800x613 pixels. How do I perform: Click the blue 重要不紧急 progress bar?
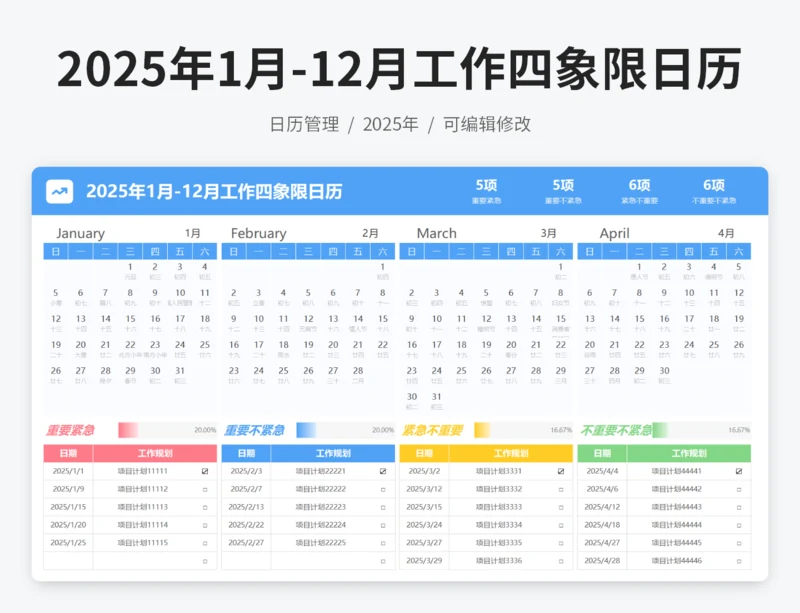coord(345,430)
